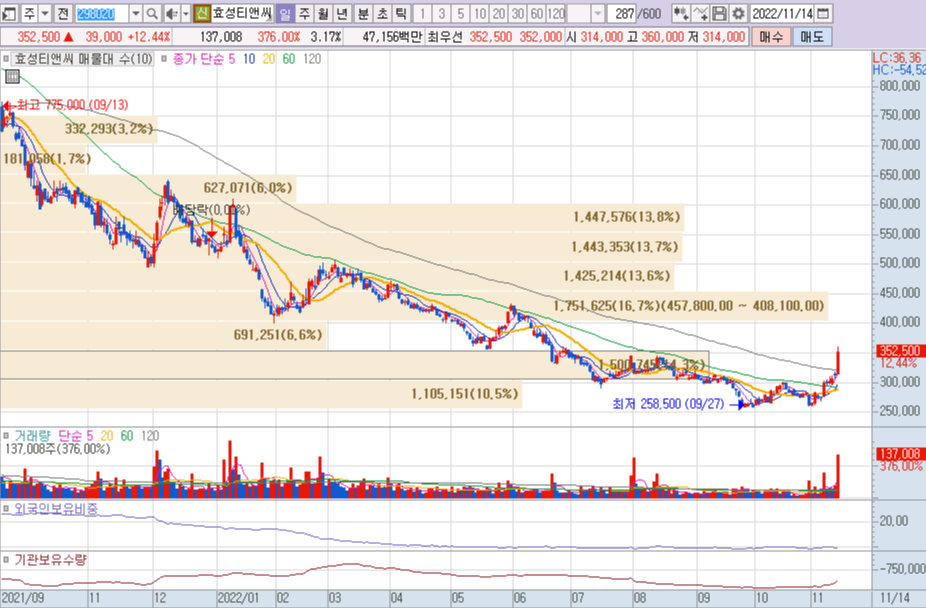Switch to the 월 monthly chart period
Screen dimensions: 926x608
pyautogui.click(x=323, y=13)
